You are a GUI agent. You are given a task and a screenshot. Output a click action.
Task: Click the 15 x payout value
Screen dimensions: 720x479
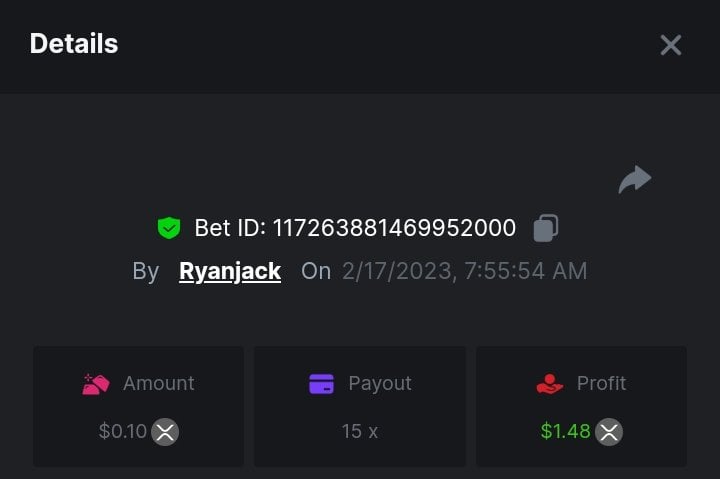click(x=360, y=432)
